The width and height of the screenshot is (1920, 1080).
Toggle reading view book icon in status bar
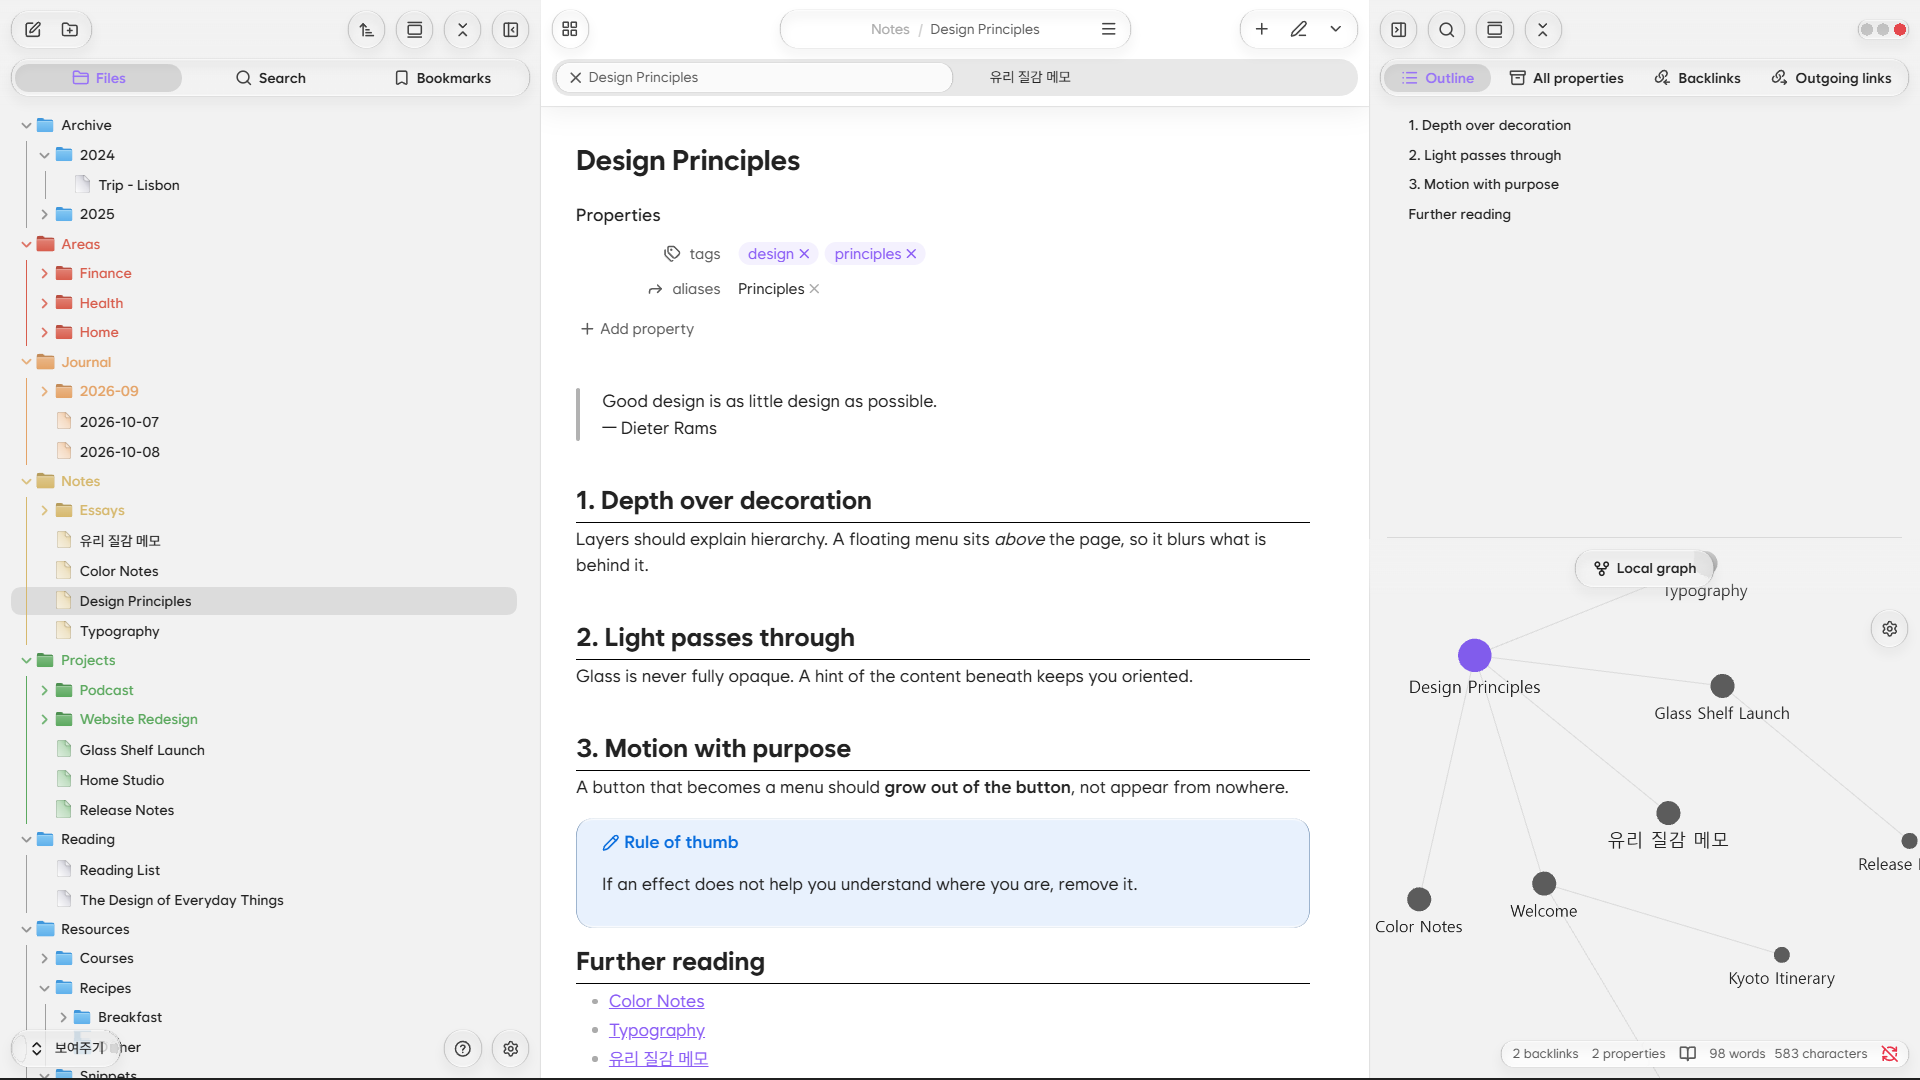1688,1054
